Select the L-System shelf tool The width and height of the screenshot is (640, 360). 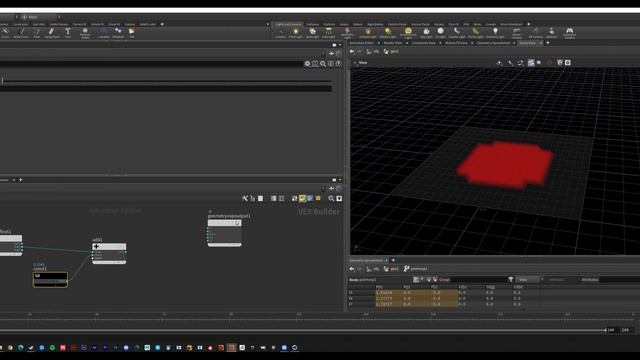pyautogui.click(x=103, y=33)
